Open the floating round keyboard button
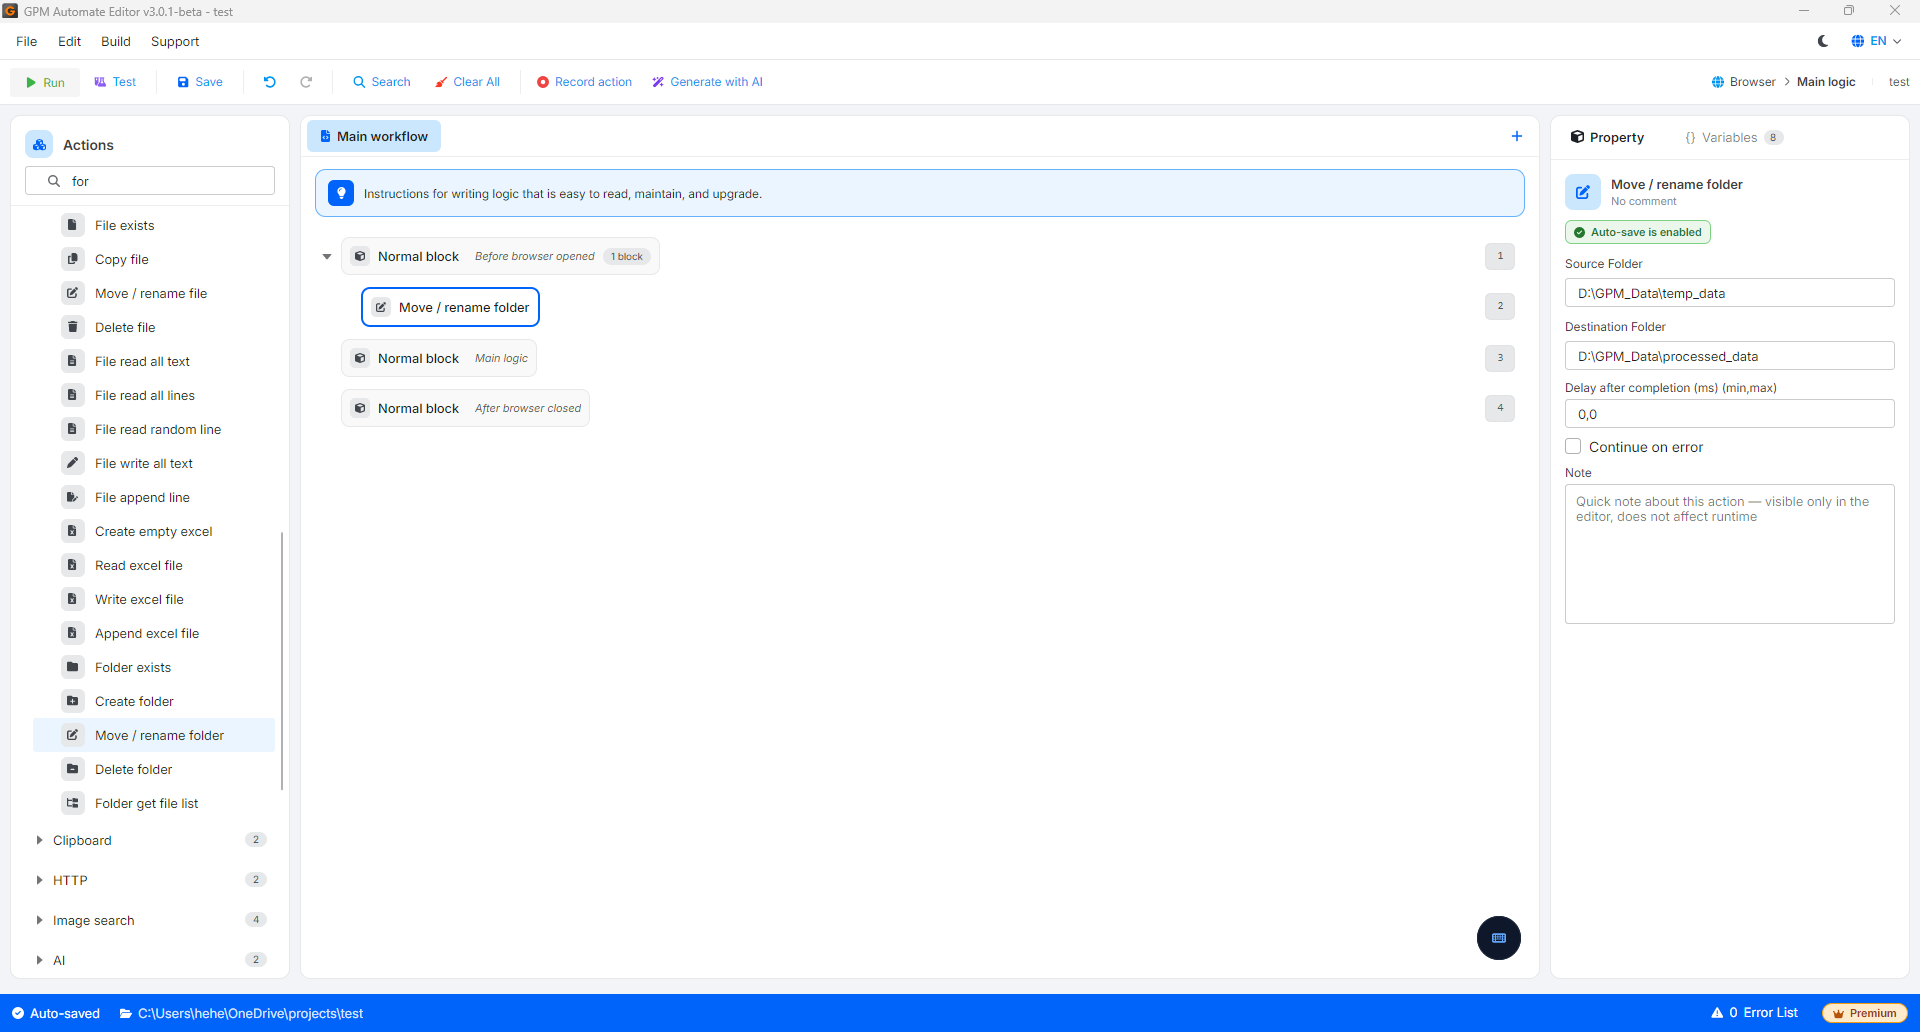Image resolution: width=1920 pixels, height=1032 pixels. (x=1498, y=938)
